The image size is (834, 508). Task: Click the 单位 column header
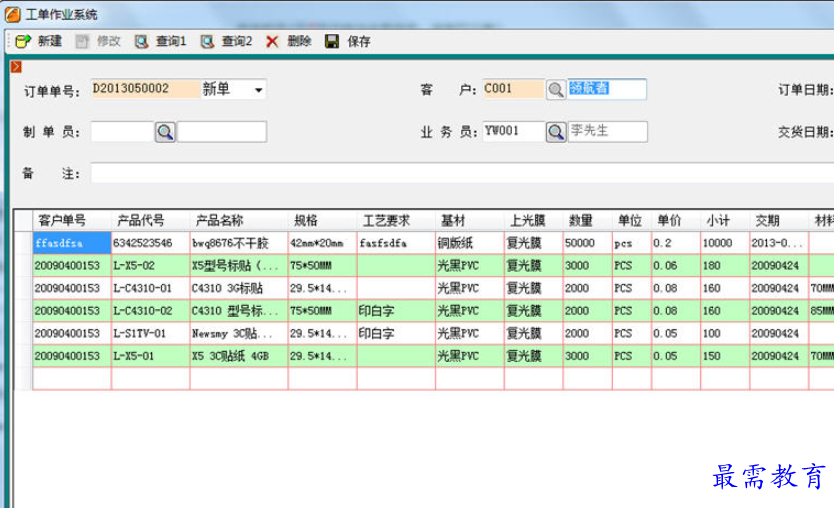pos(631,220)
